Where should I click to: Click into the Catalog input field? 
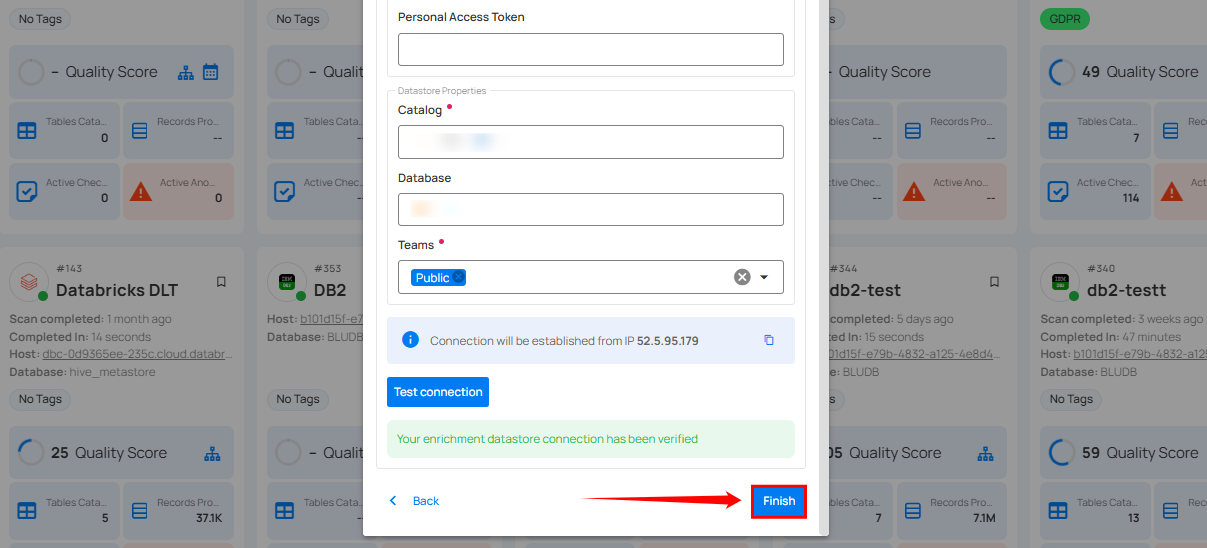[590, 142]
